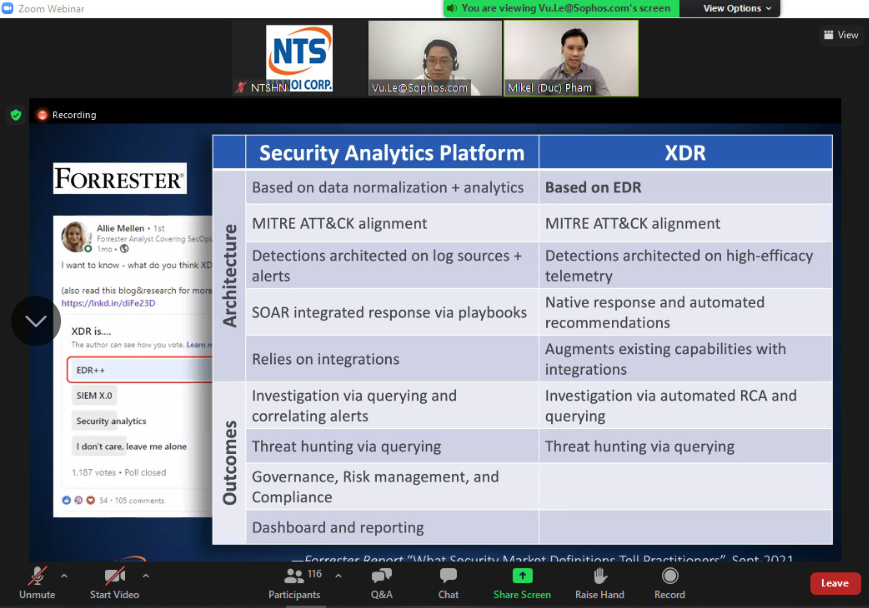Click the "1,187 votes" poll text
The width and height of the screenshot is (869, 608).
click(94, 473)
